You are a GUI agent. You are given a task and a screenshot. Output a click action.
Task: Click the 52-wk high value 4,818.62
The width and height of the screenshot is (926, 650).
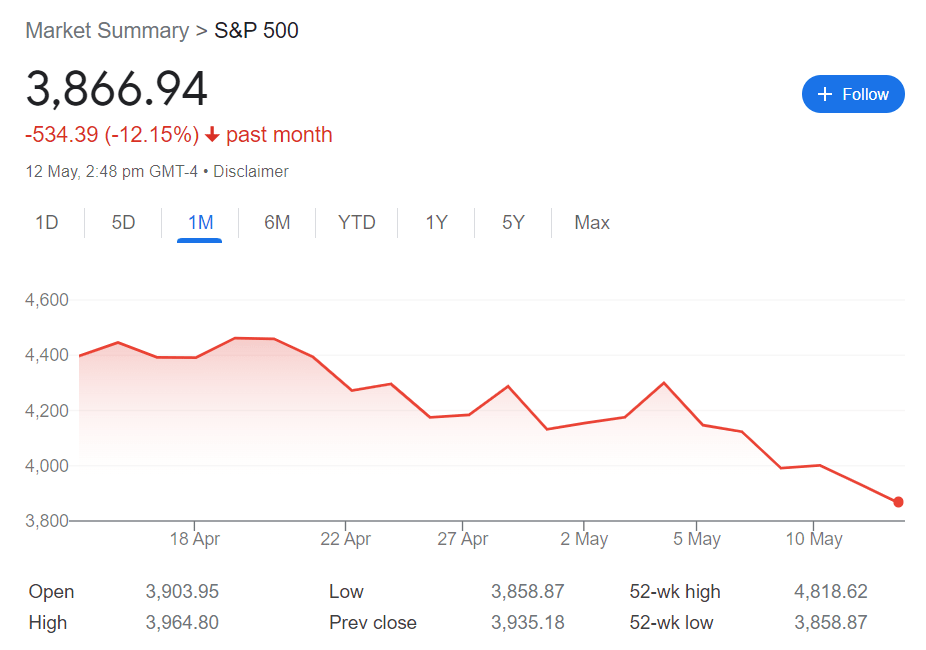pyautogui.click(x=830, y=591)
